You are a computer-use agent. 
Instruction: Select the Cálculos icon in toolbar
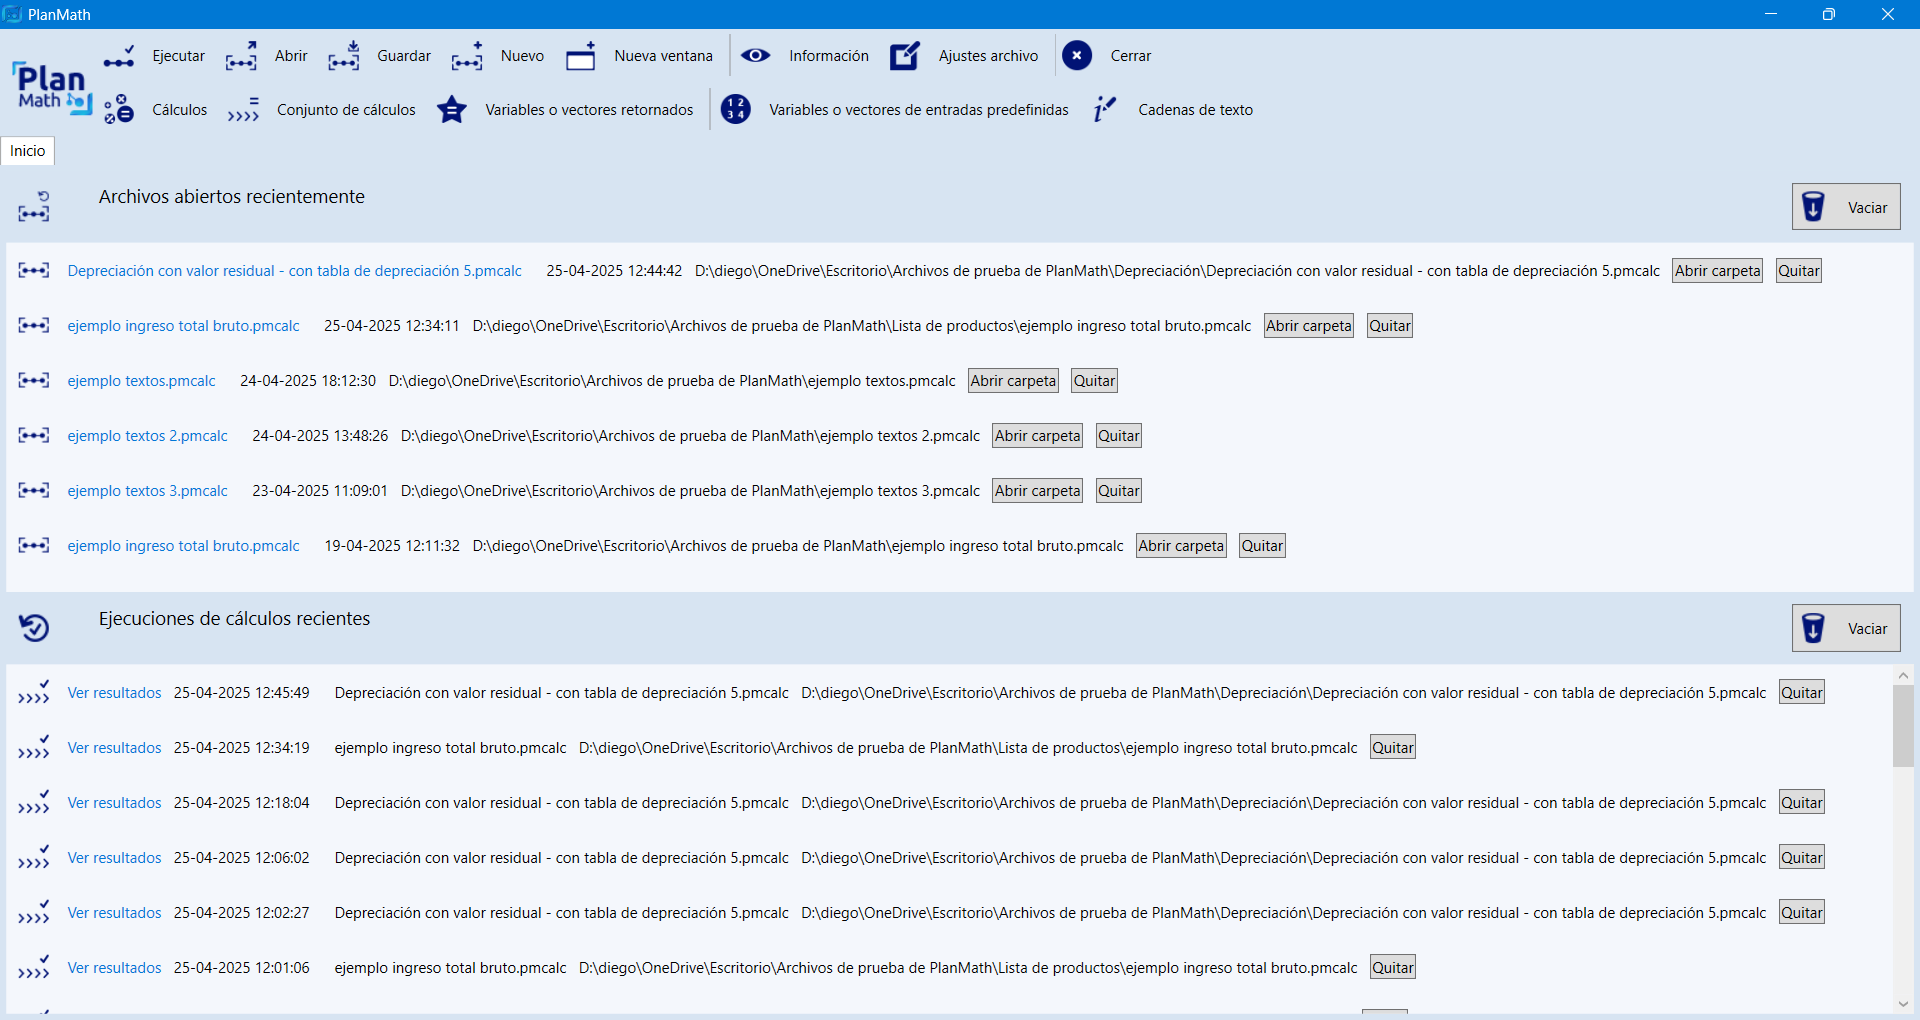(119, 110)
